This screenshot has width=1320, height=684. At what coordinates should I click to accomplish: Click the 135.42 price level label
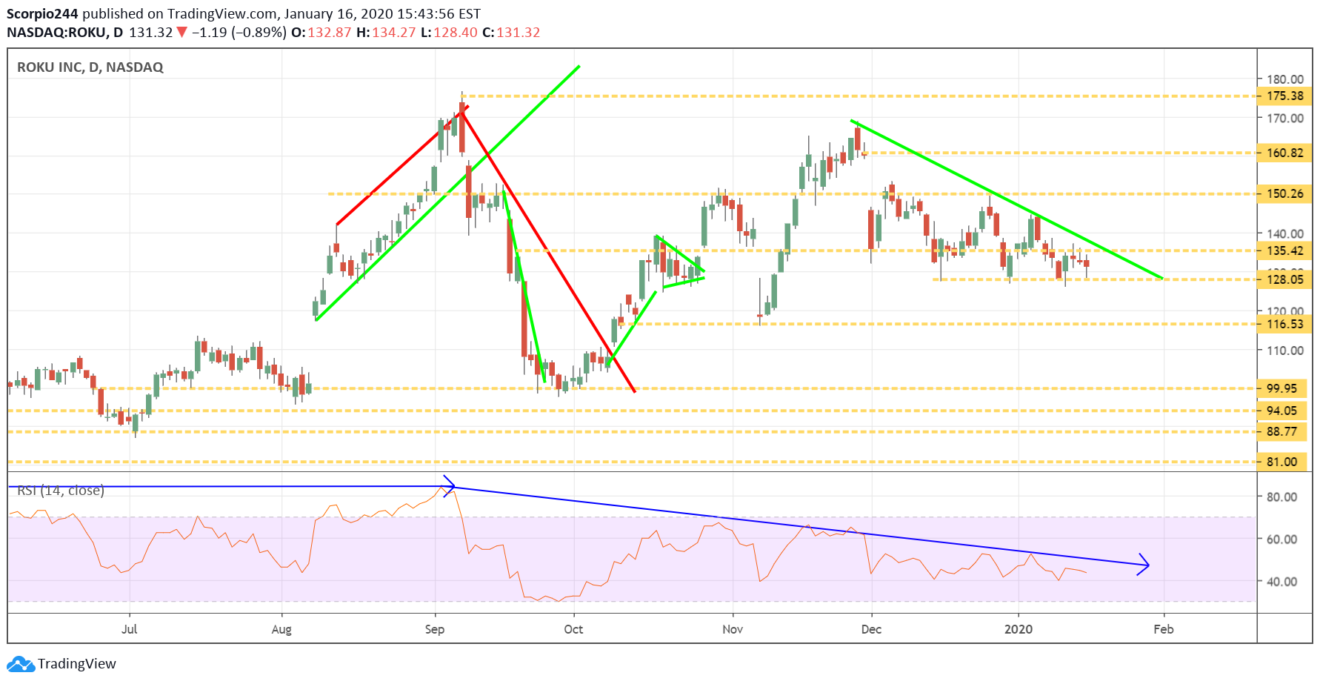tap(1283, 251)
